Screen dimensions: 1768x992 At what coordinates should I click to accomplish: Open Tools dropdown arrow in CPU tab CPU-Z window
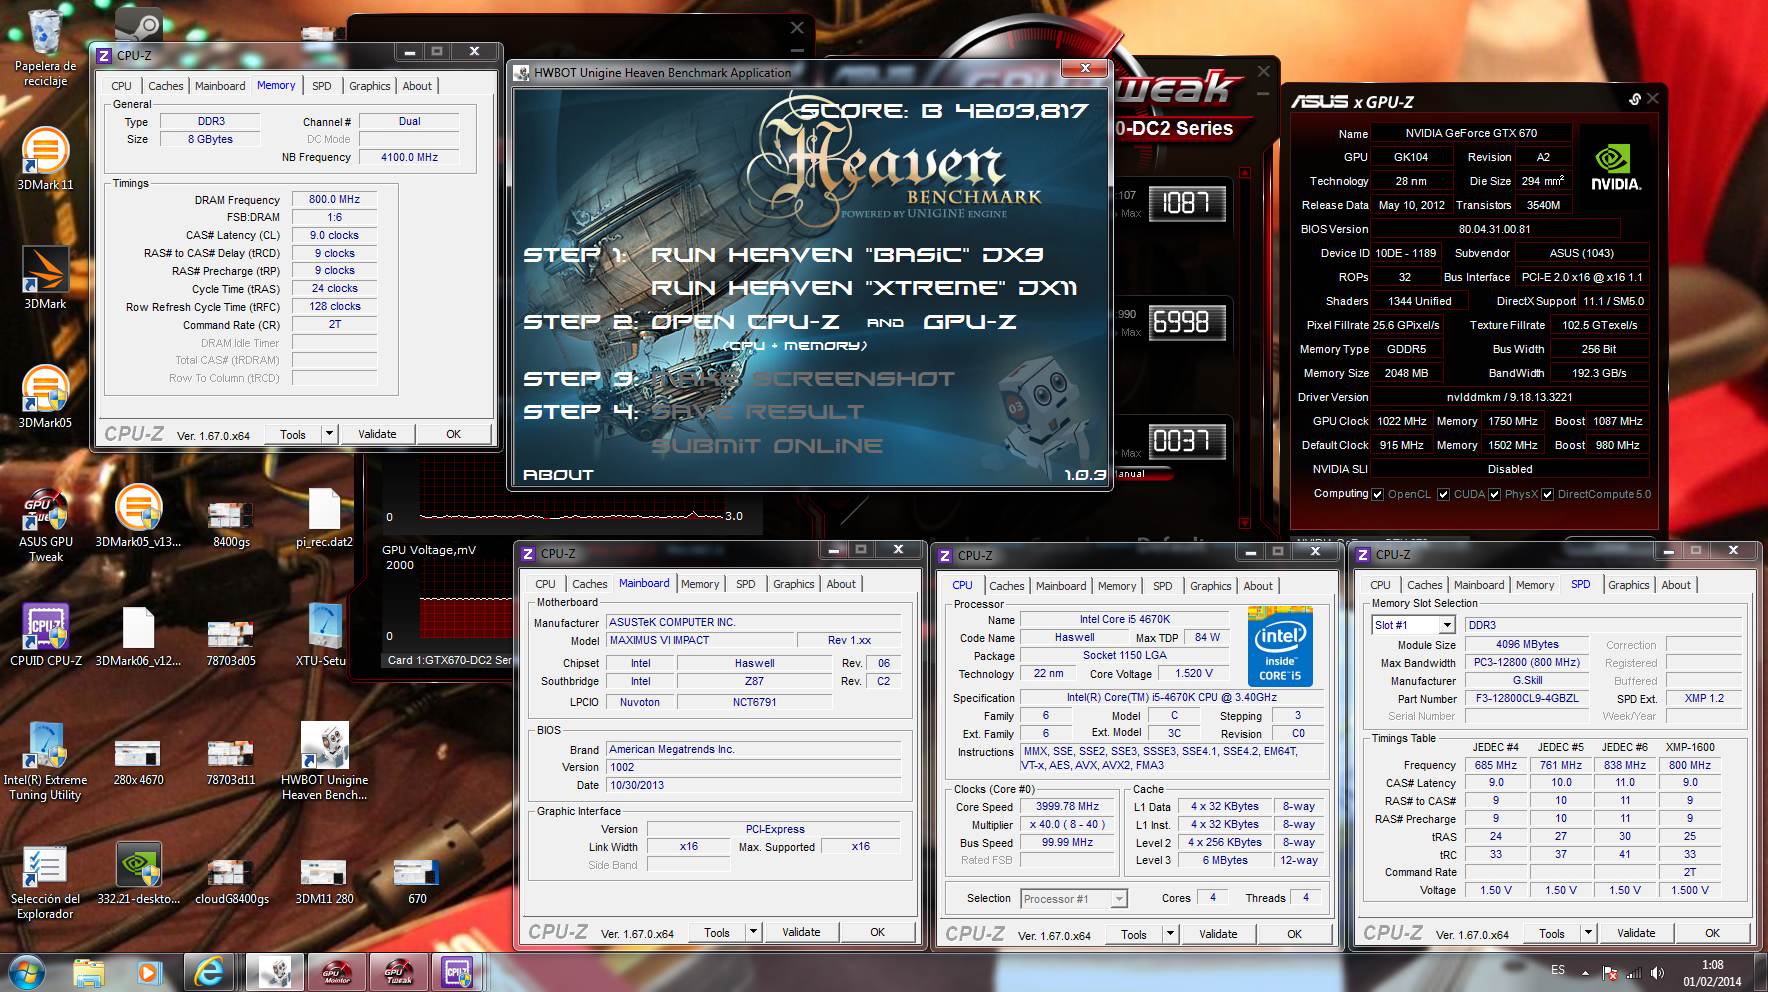1170,934
